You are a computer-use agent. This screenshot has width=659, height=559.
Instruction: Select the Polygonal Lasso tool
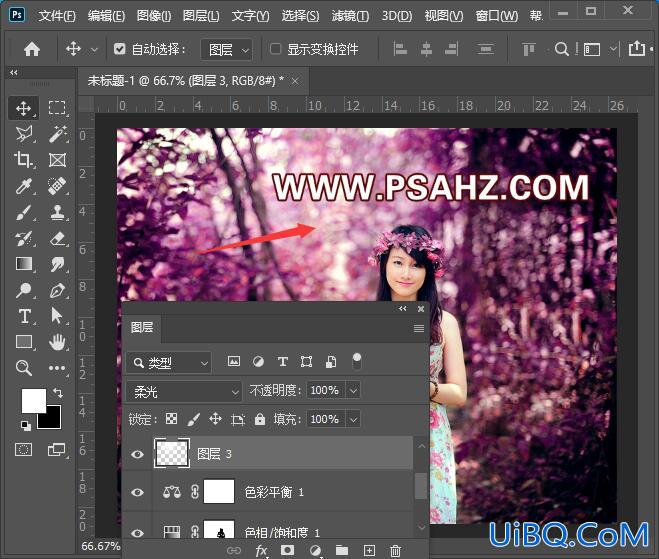click(x=24, y=134)
